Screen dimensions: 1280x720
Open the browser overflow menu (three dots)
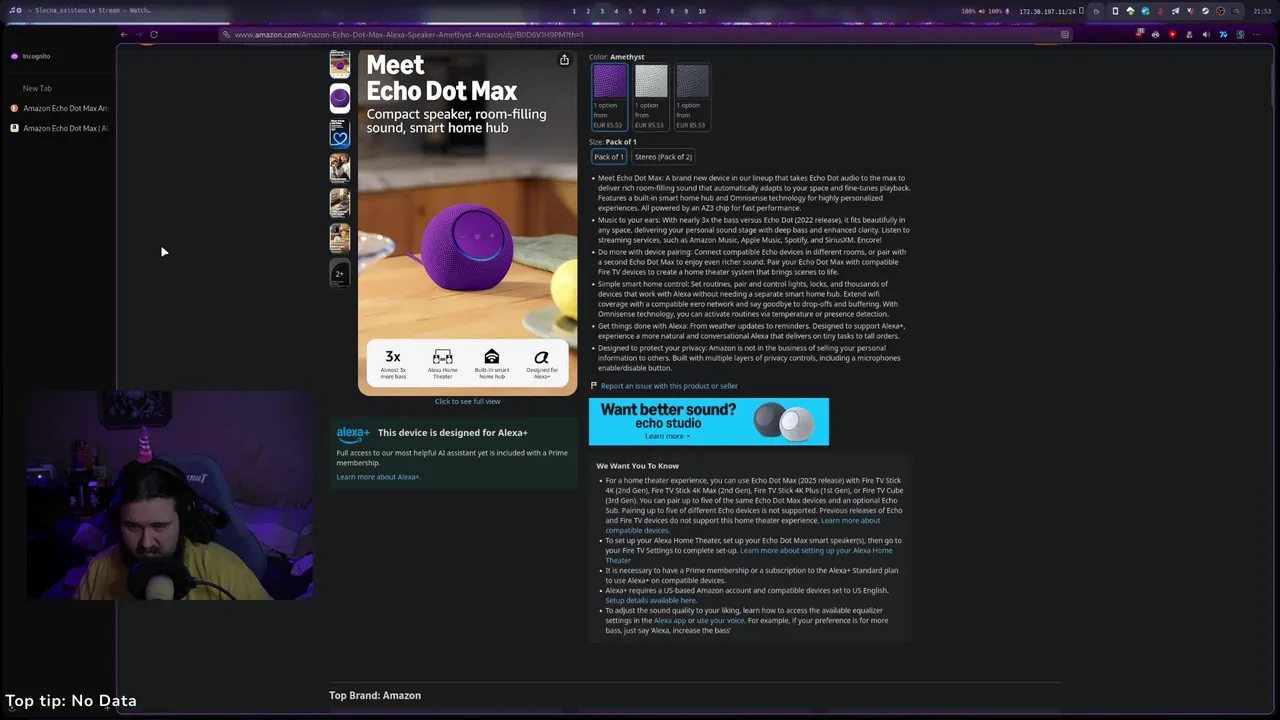pyautogui.click(x=1256, y=35)
